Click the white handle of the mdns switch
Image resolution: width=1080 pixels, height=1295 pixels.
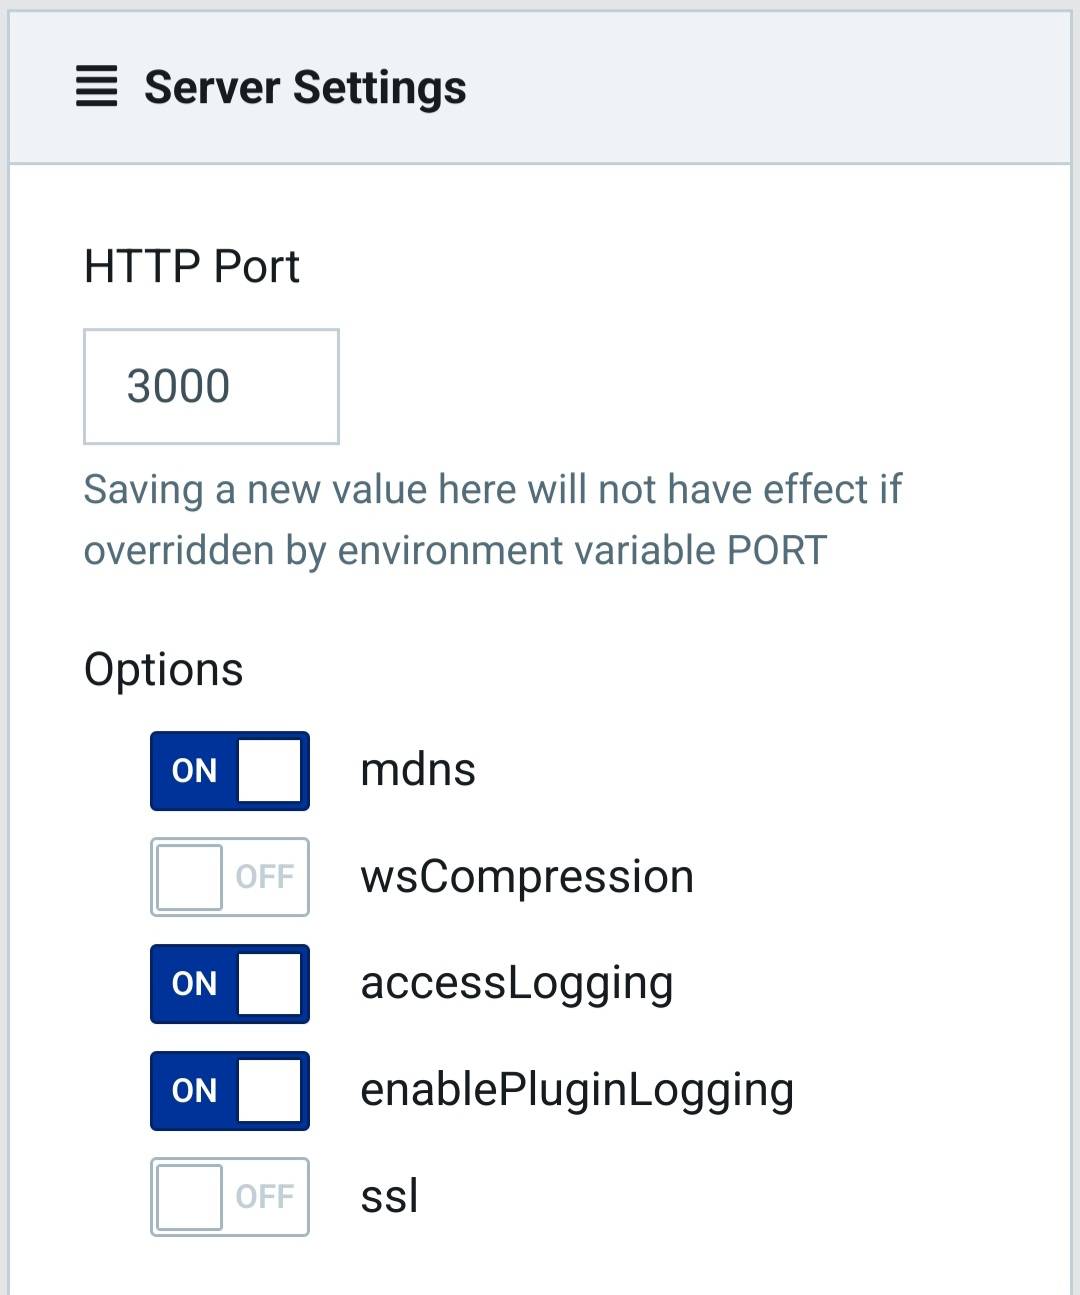[x=270, y=771]
